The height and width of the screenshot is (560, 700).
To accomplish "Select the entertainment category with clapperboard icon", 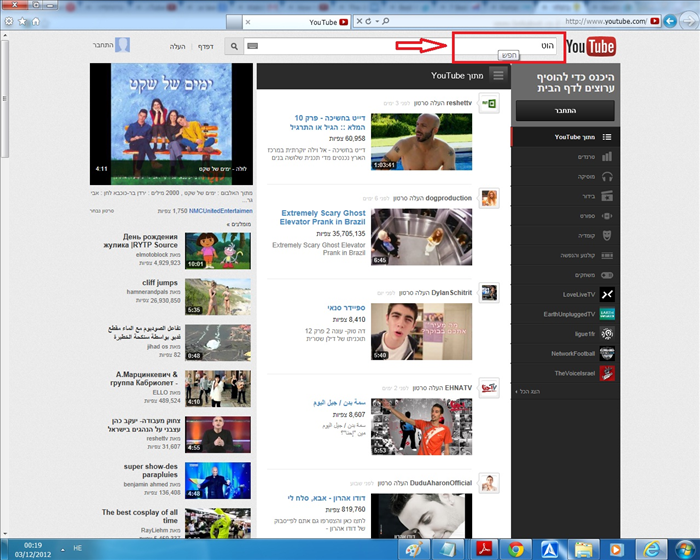I will pos(565,196).
